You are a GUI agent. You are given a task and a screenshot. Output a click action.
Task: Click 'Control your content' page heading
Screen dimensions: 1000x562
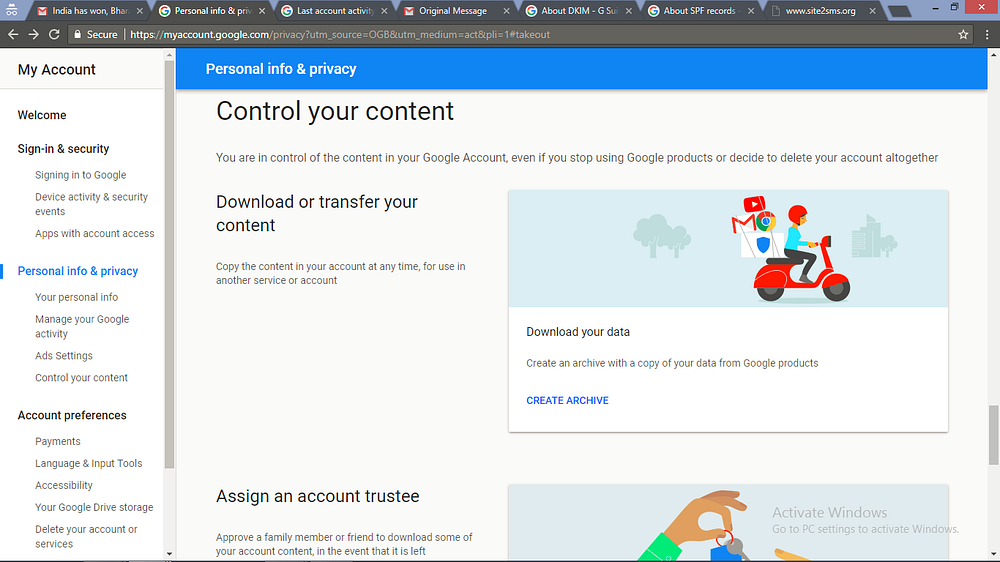pyautogui.click(x=335, y=111)
